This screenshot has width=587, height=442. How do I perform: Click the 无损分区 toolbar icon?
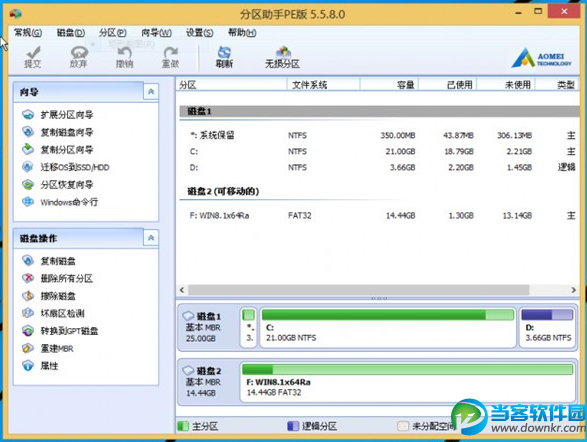tap(283, 57)
